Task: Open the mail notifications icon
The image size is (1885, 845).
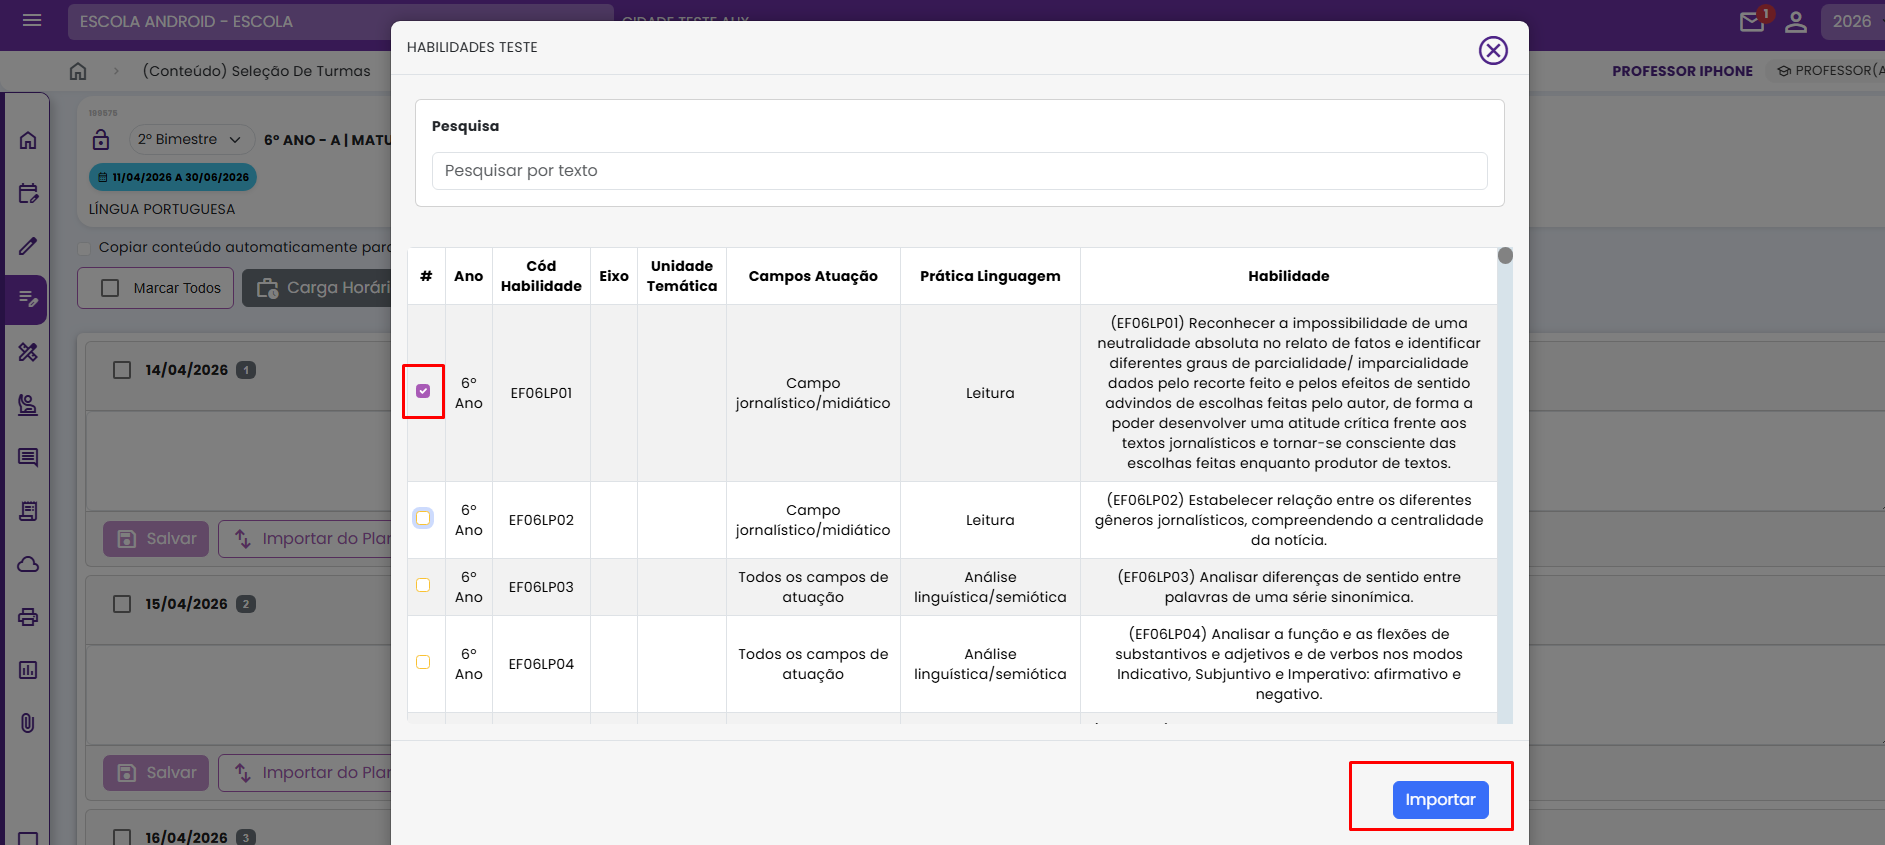Action: (1752, 21)
